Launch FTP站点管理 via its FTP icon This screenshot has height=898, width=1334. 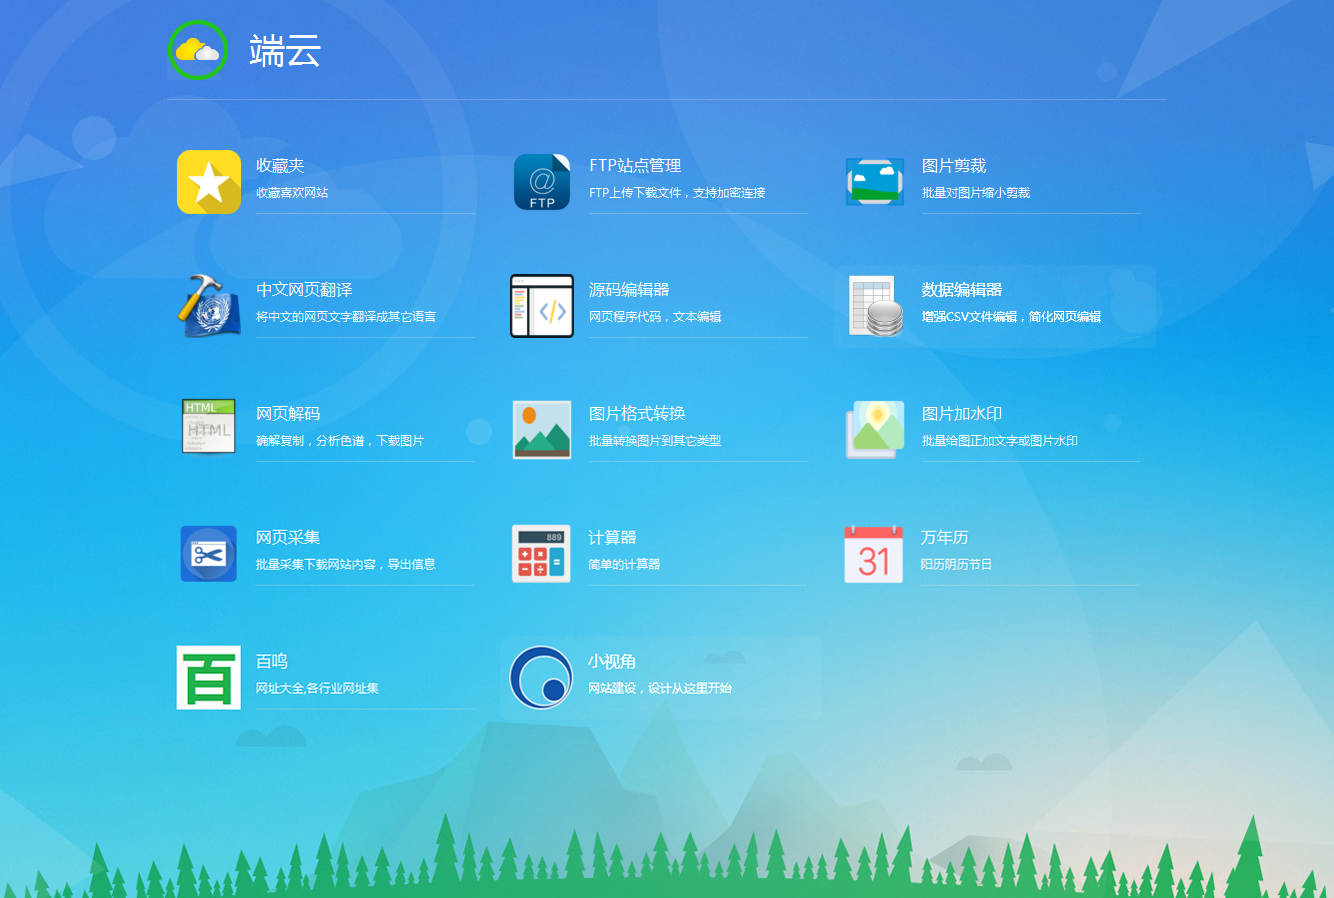point(541,182)
